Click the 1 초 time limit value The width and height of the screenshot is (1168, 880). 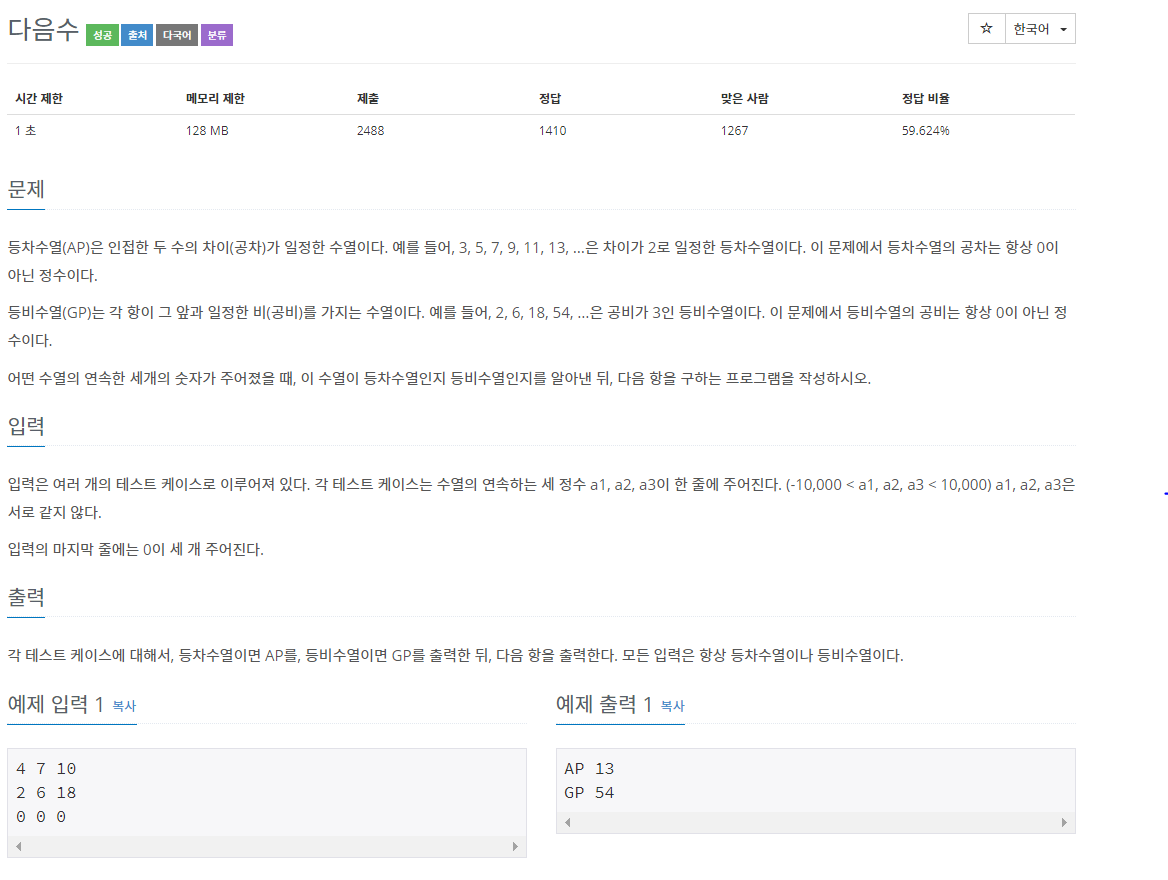pyautogui.click(x=25, y=130)
